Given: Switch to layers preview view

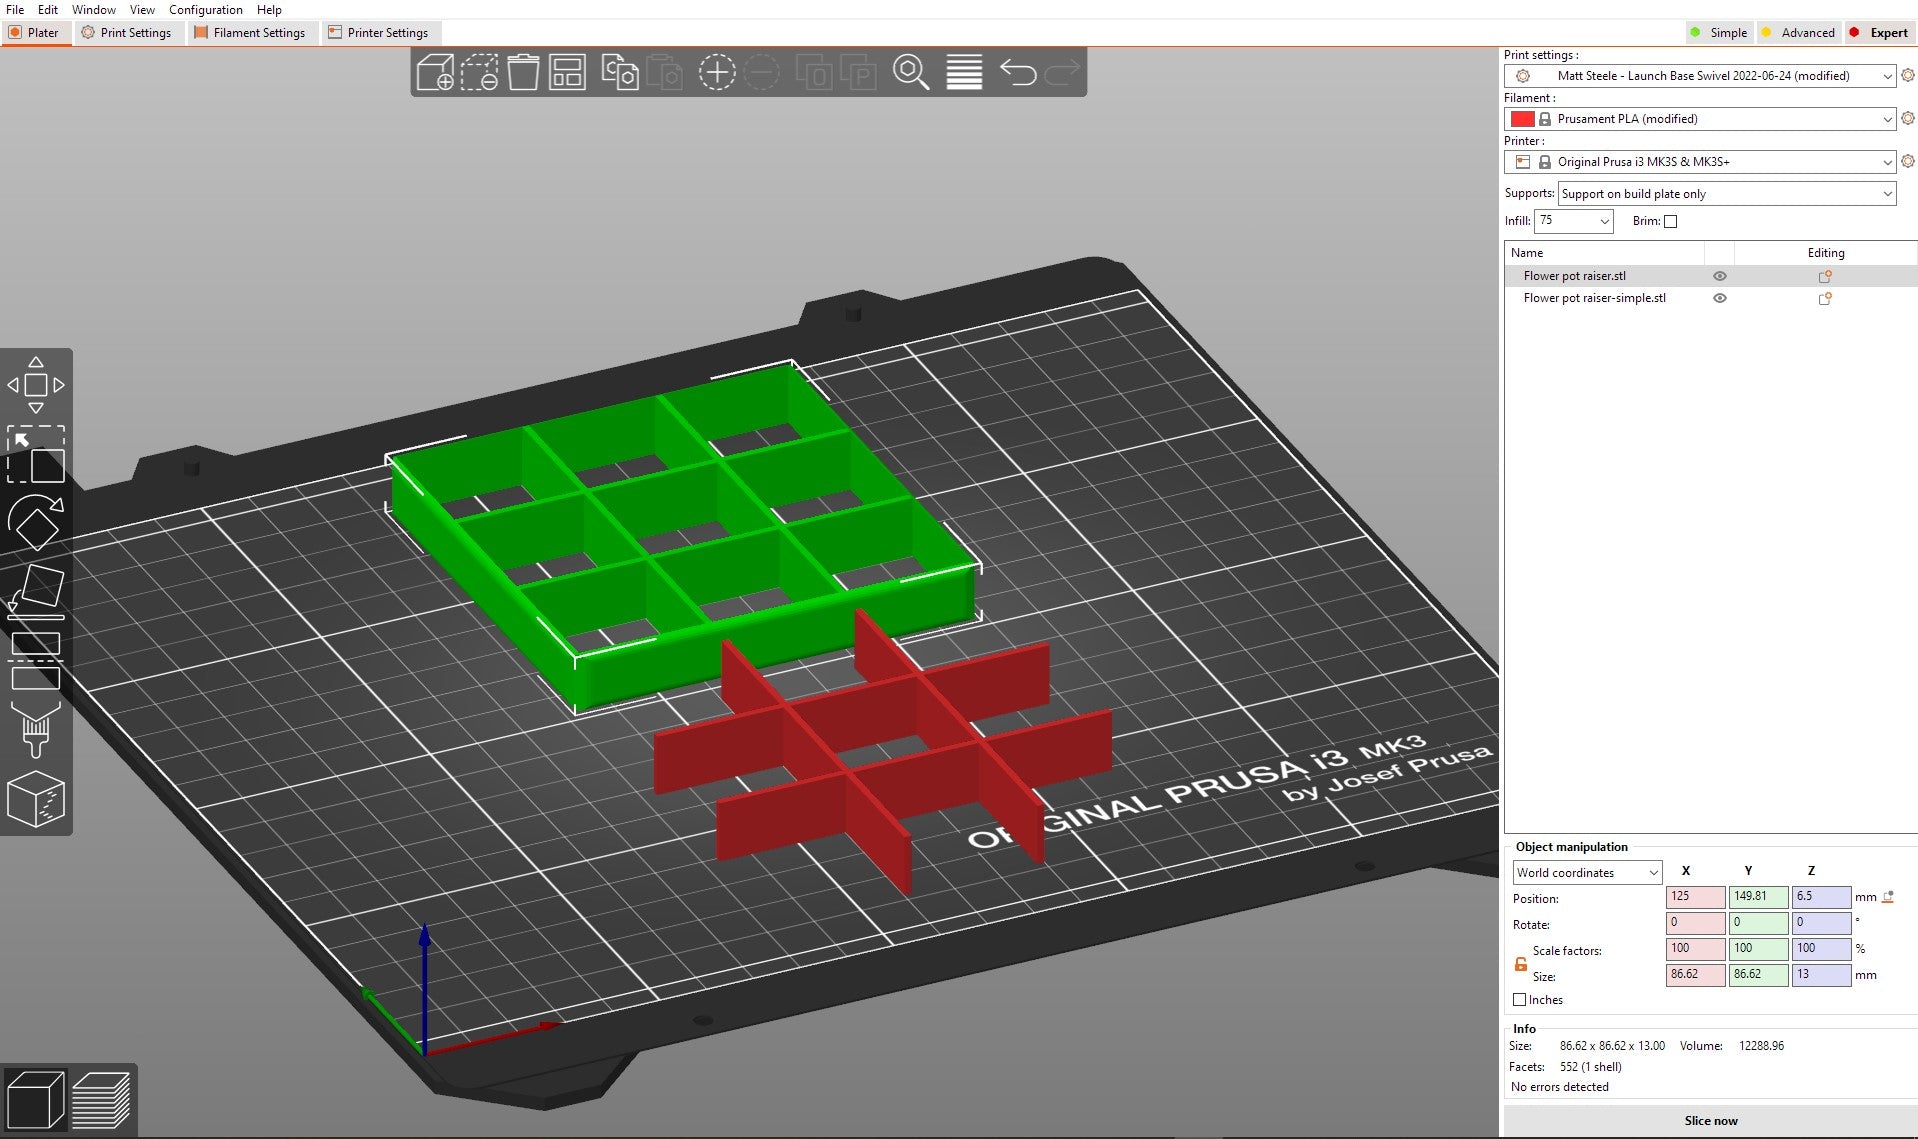Looking at the screenshot, I should pyautogui.click(x=101, y=1100).
